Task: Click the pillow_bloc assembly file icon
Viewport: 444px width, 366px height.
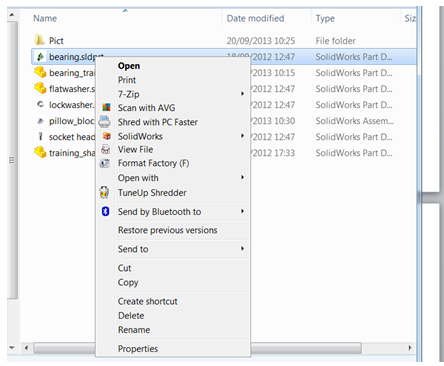Action: coord(40,121)
